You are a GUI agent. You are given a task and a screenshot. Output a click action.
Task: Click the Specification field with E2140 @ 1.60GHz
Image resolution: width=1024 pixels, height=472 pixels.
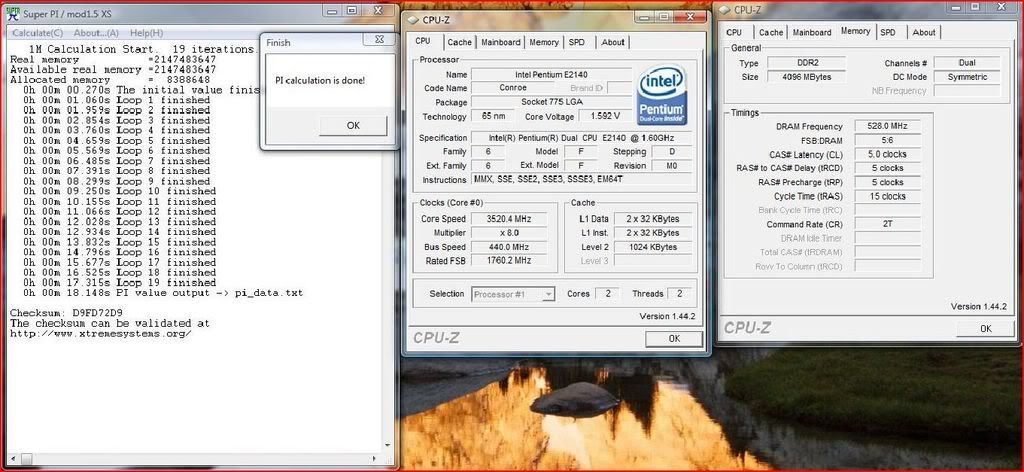click(581, 138)
